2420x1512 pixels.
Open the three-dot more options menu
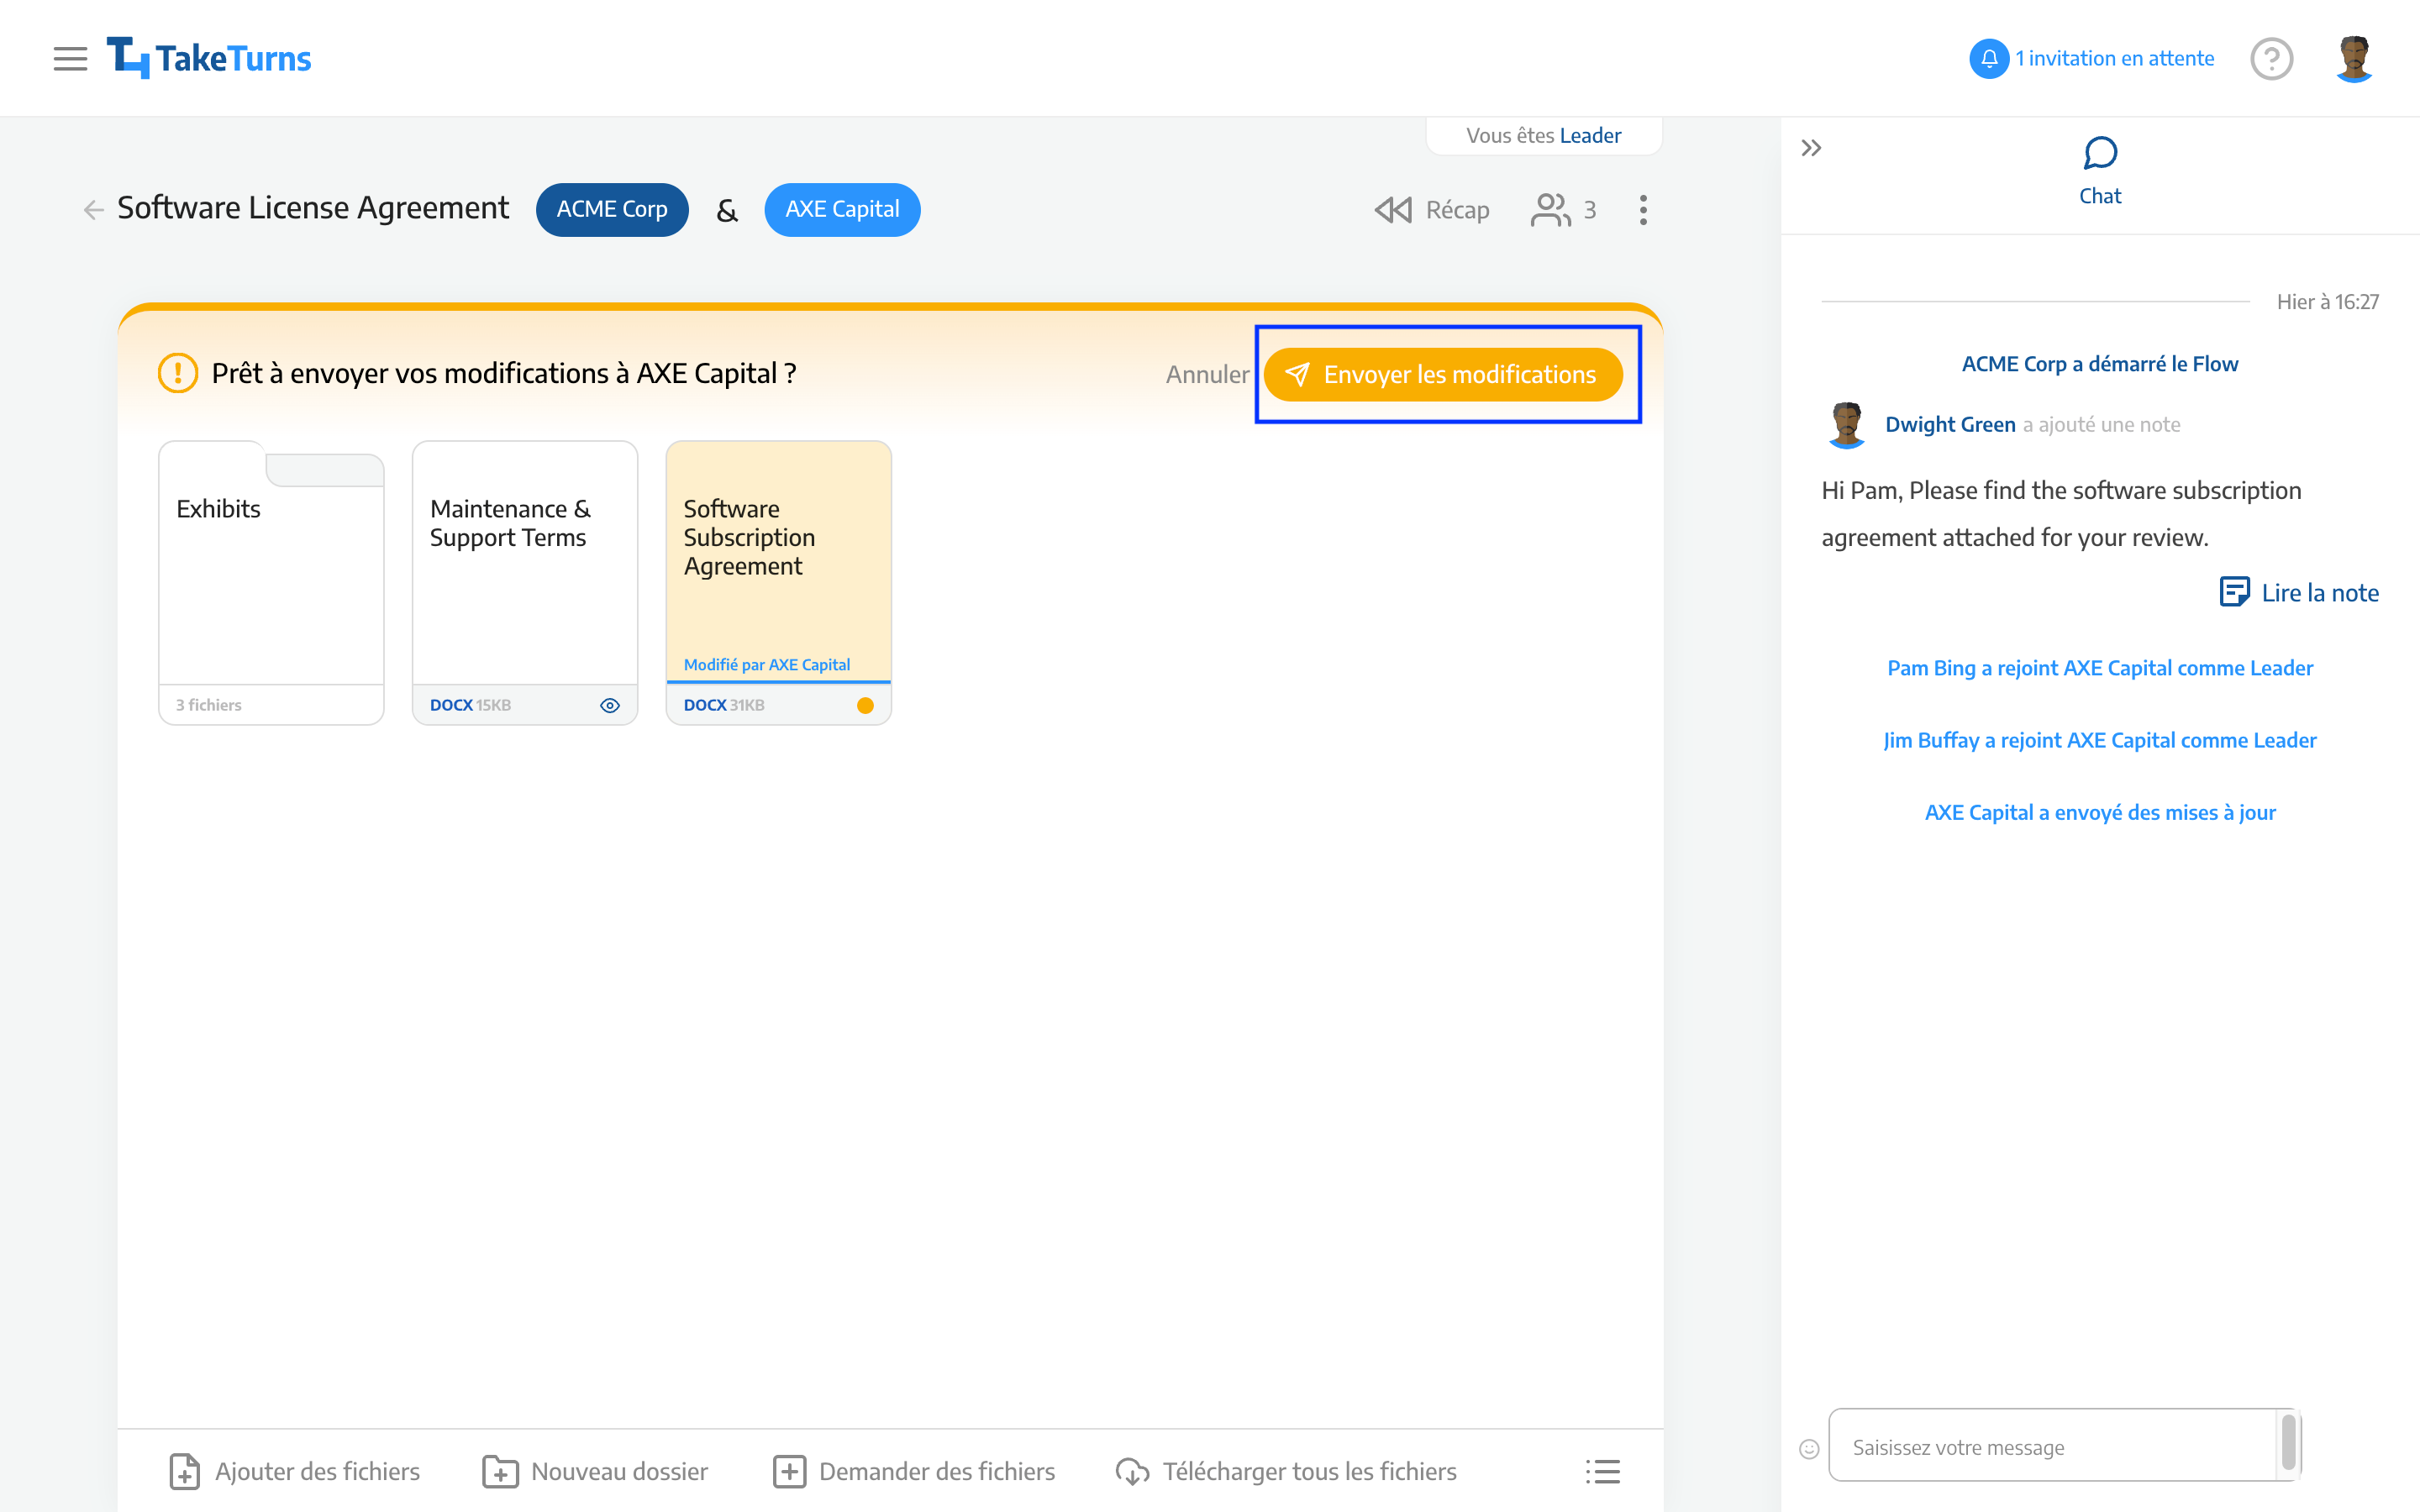click(x=1643, y=209)
